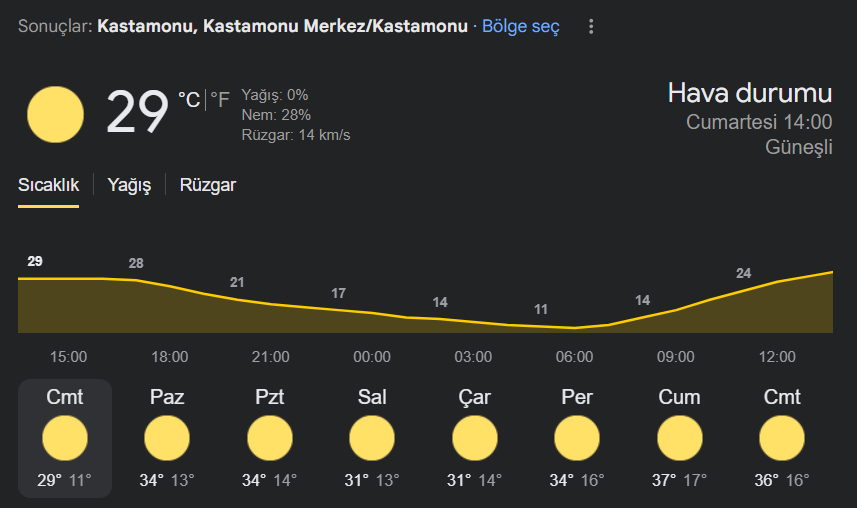The height and width of the screenshot is (508, 857).
Task: Switch temperature unit to °C
Action: coord(189,100)
